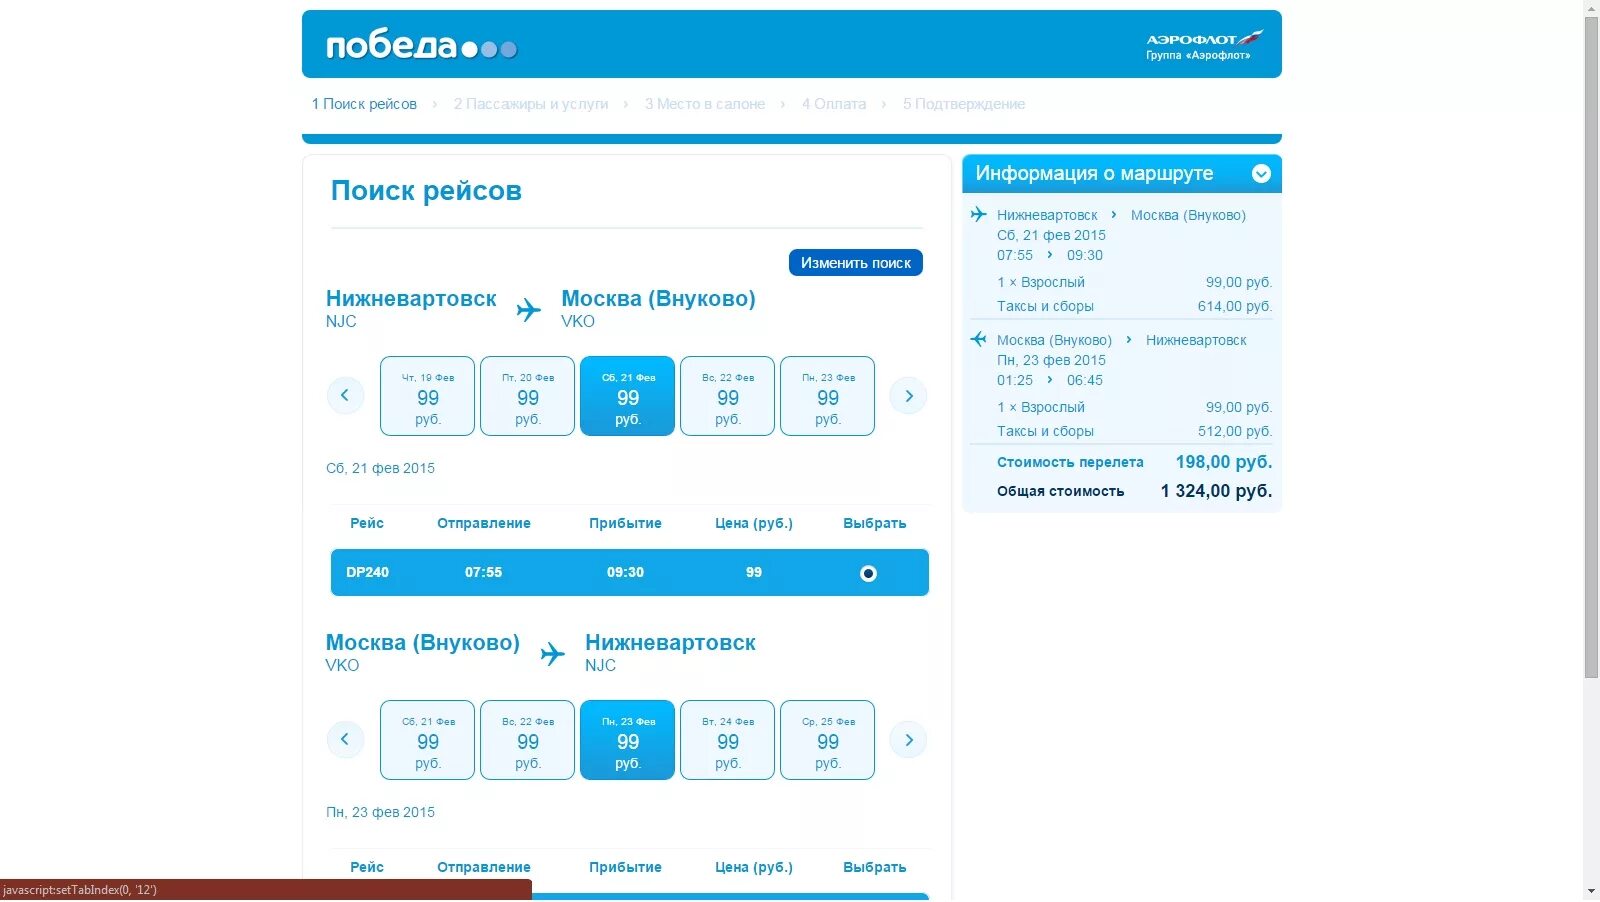Click the Стоимость перелета 198,00 руб. value

click(1224, 462)
